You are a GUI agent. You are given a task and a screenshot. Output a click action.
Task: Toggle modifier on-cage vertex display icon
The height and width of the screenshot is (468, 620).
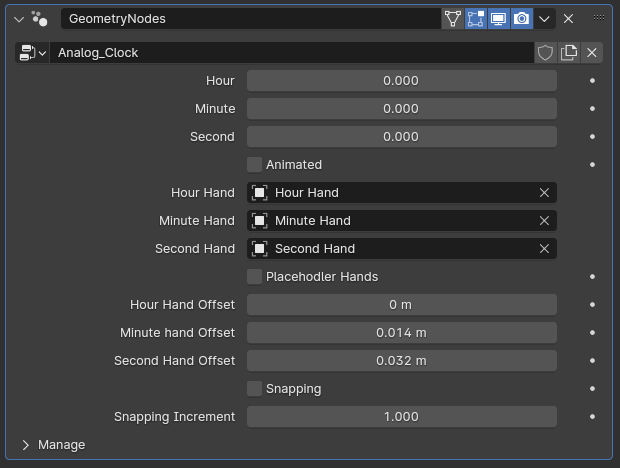[x=453, y=19]
